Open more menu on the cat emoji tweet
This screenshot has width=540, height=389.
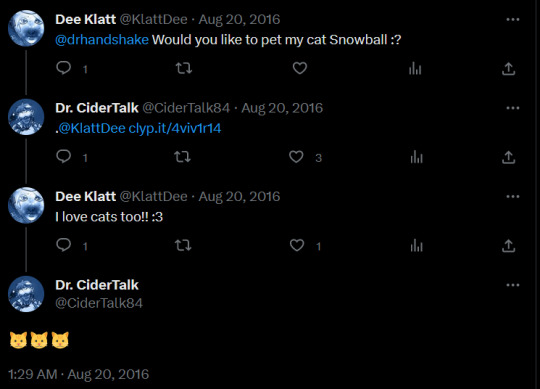point(512,285)
